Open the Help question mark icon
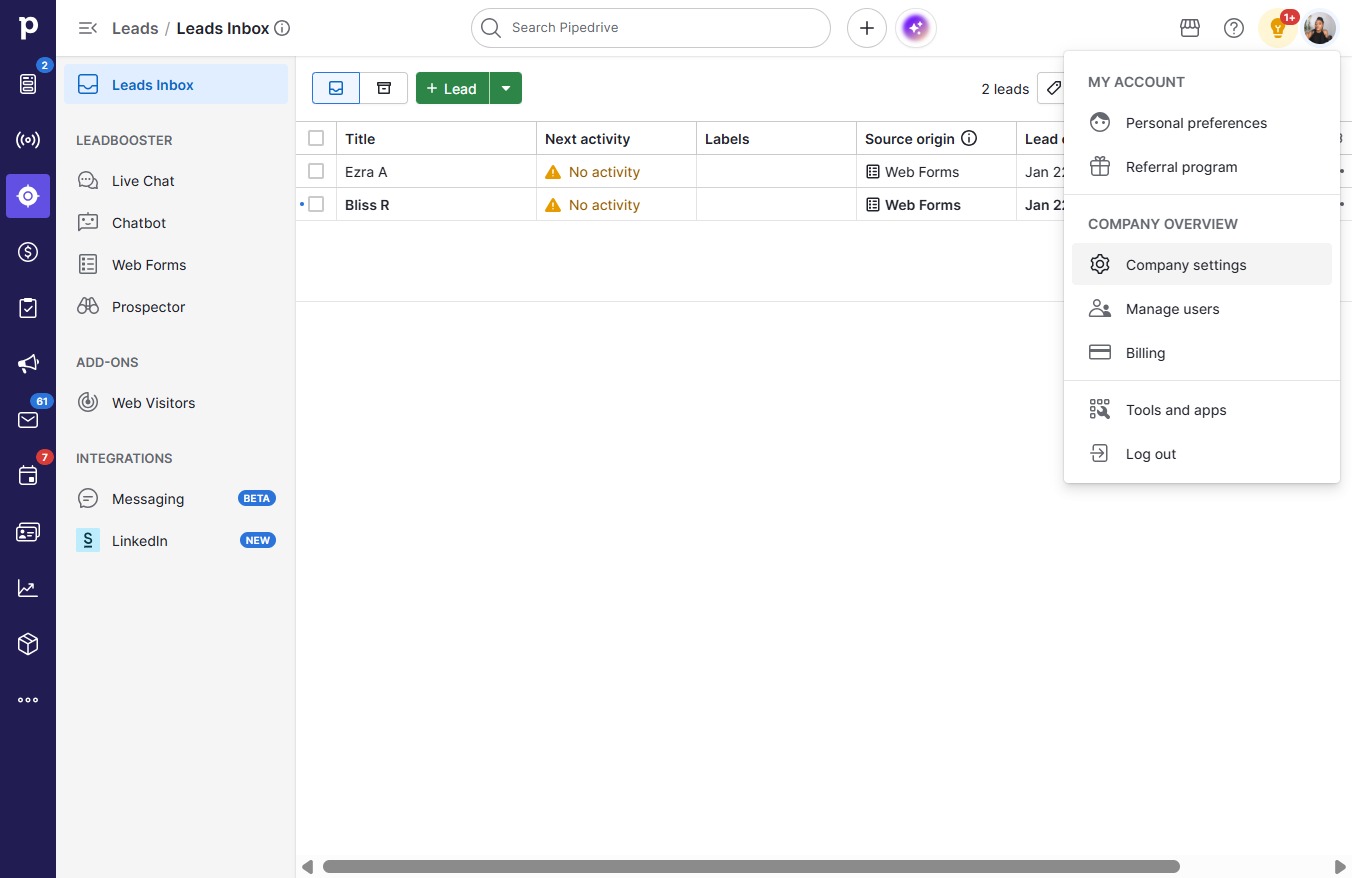Image resolution: width=1352 pixels, height=878 pixels. (1234, 28)
